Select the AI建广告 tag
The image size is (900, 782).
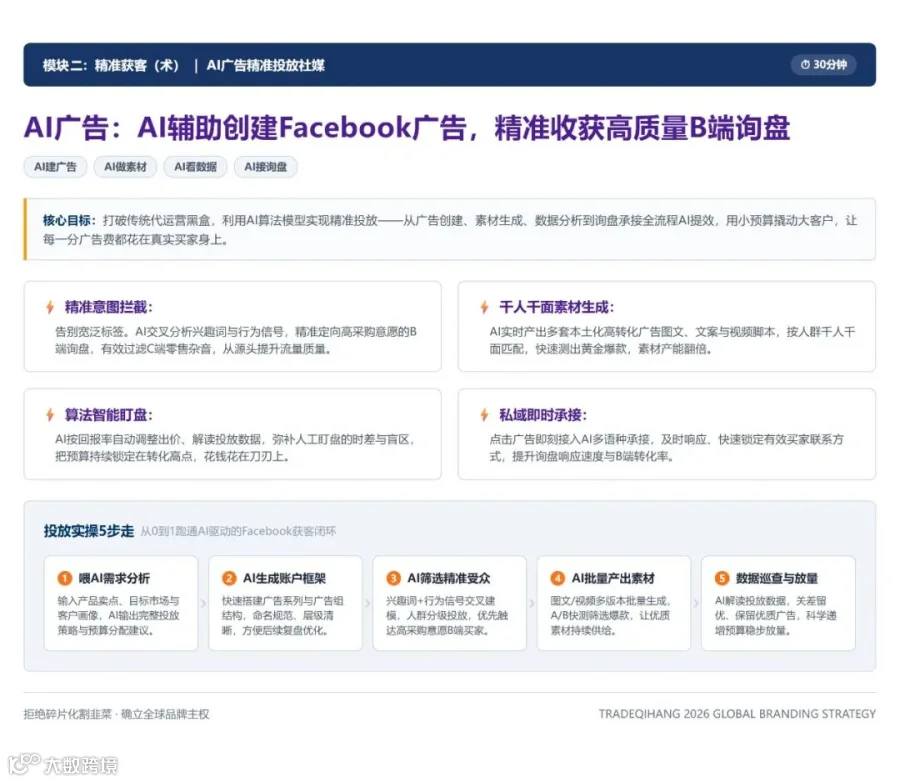coord(55,167)
